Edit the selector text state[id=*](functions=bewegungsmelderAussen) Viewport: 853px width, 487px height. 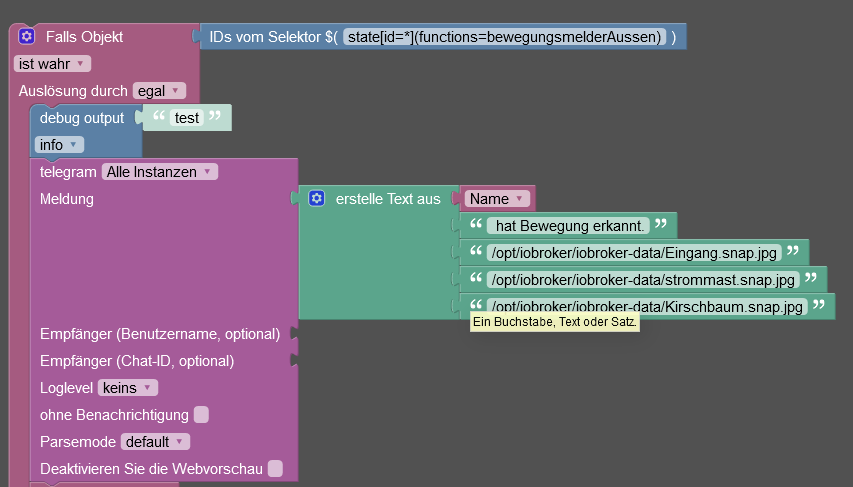point(504,36)
